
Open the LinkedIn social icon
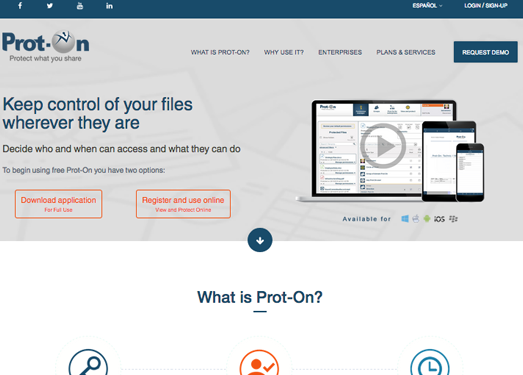coord(109,6)
